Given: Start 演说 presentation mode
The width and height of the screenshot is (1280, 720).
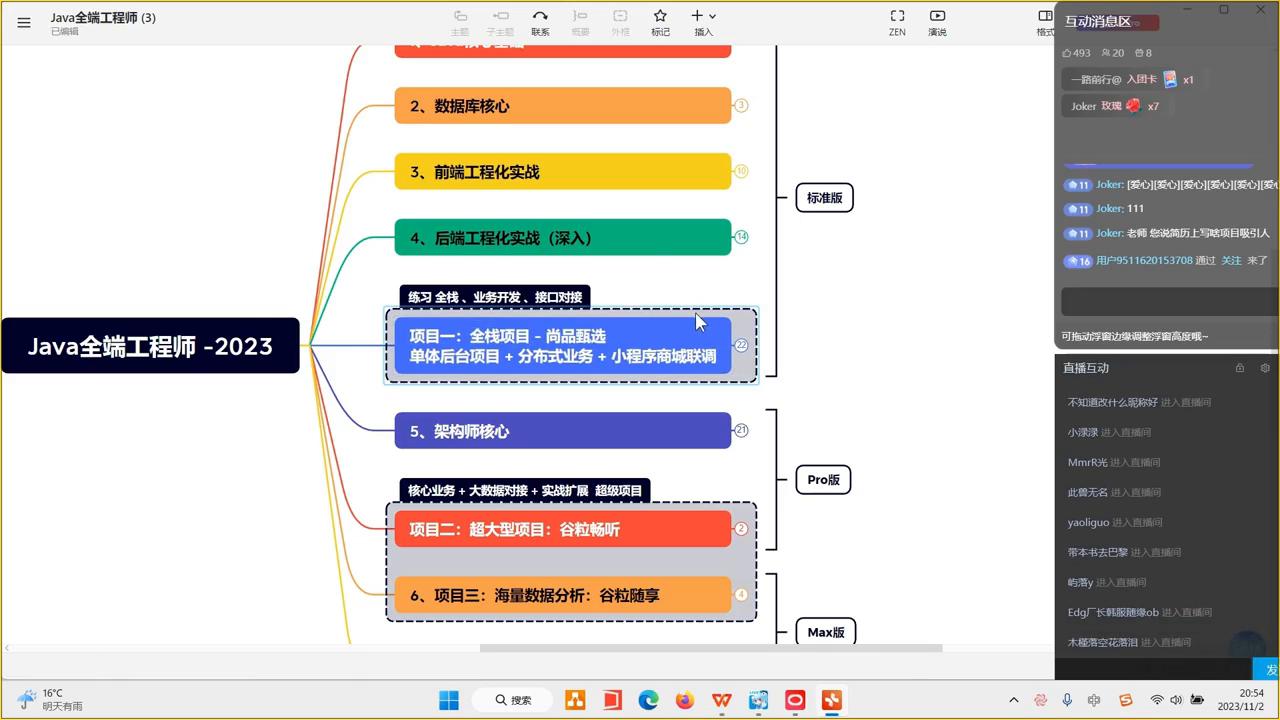Looking at the screenshot, I should pyautogui.click(x=937, y=20).
